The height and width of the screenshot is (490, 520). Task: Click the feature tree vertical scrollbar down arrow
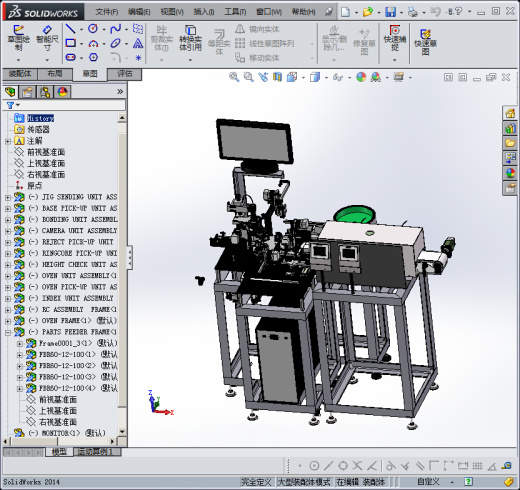pos(122,432)
